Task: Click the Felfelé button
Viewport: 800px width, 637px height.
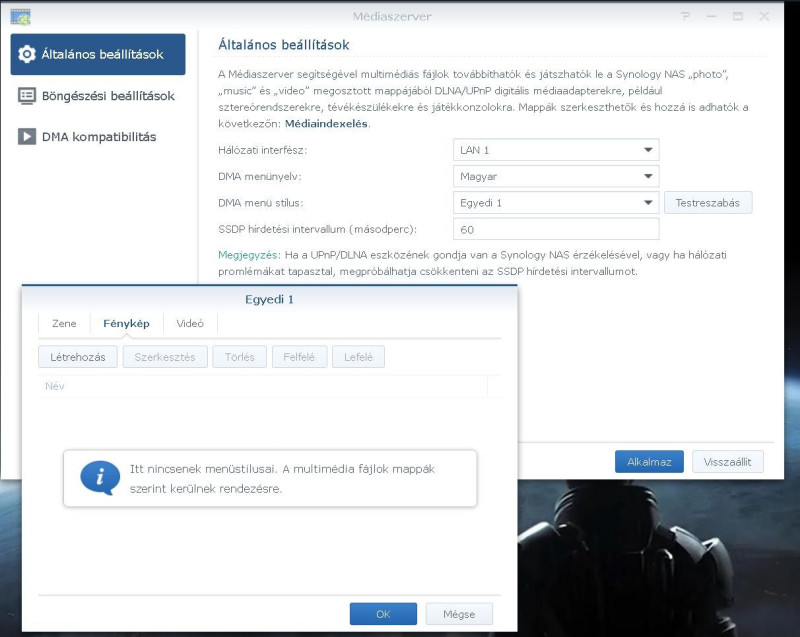Action: point(299,357)
